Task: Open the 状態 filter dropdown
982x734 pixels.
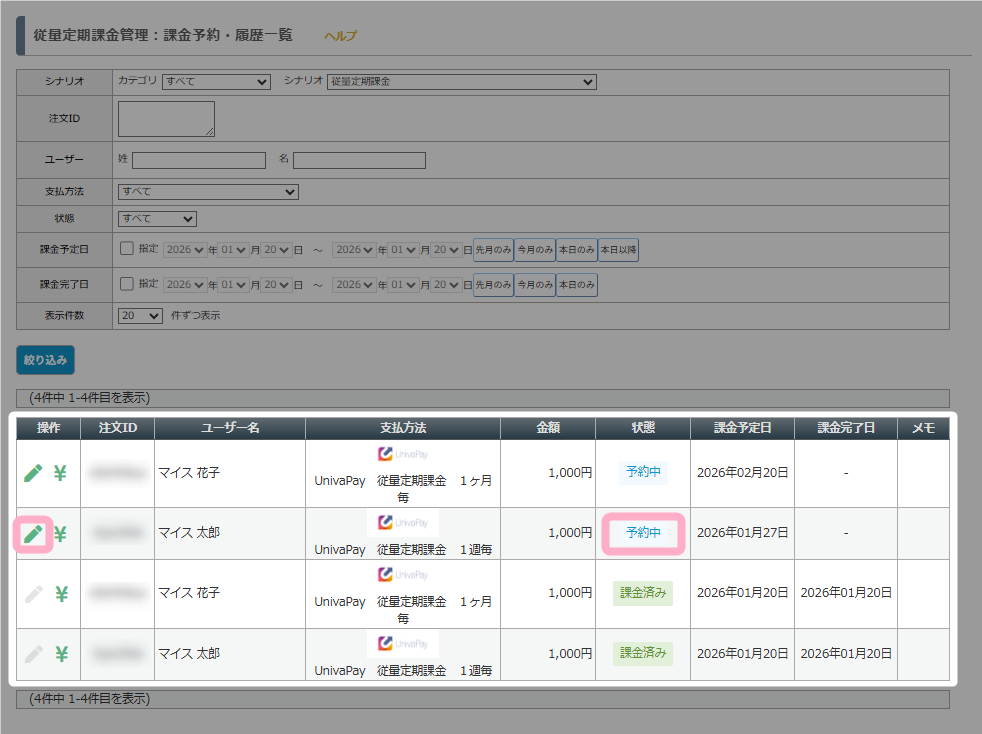Action: pos(157,219)
